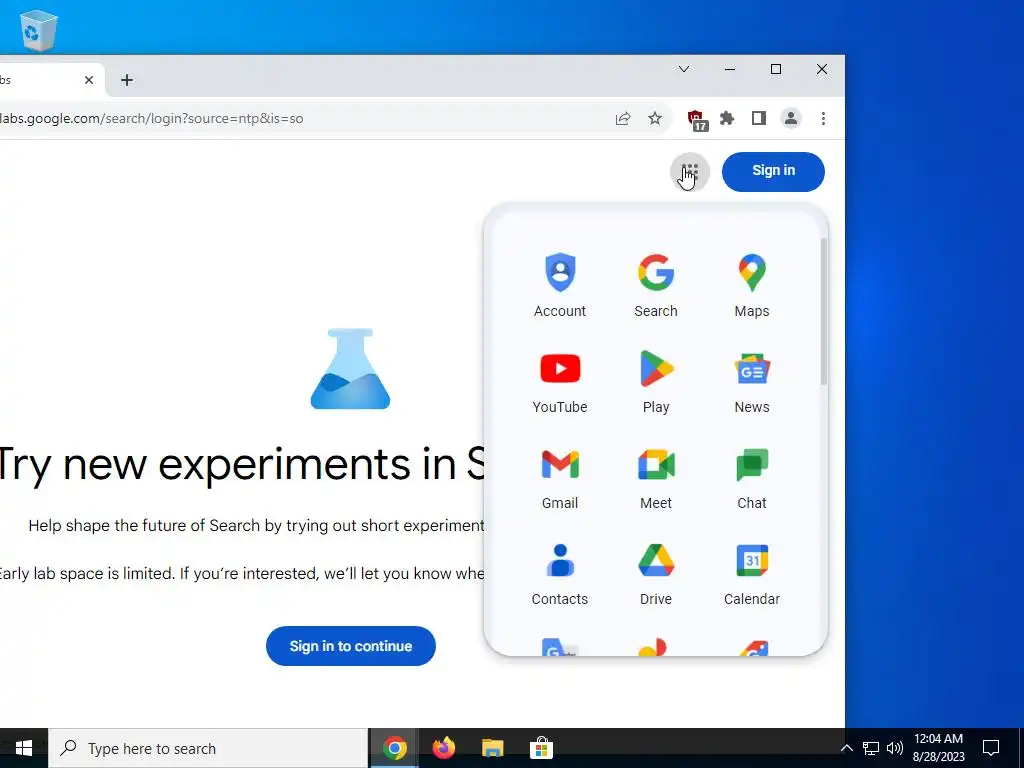Open File Explorer from taskbar
This screenshot has height=768, width=1024.
[492, 748]
